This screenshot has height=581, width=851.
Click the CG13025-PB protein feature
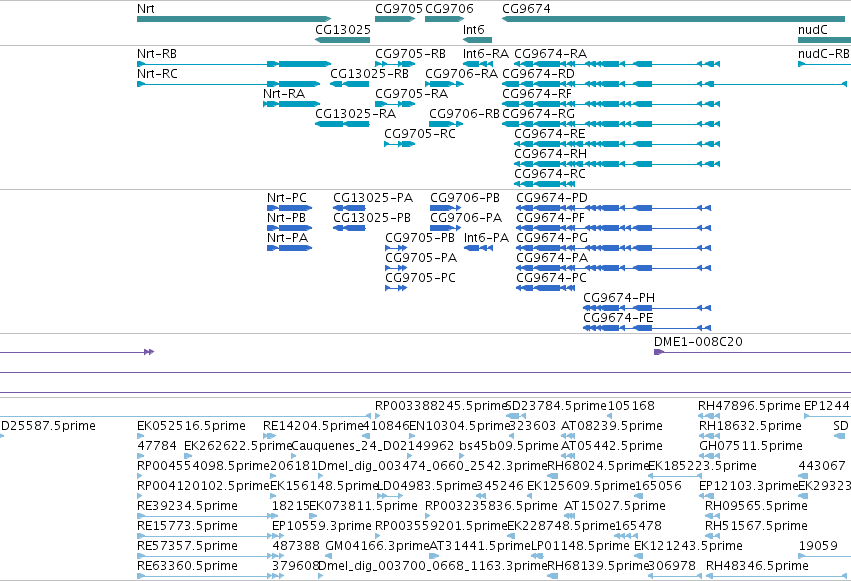[349, 228]
